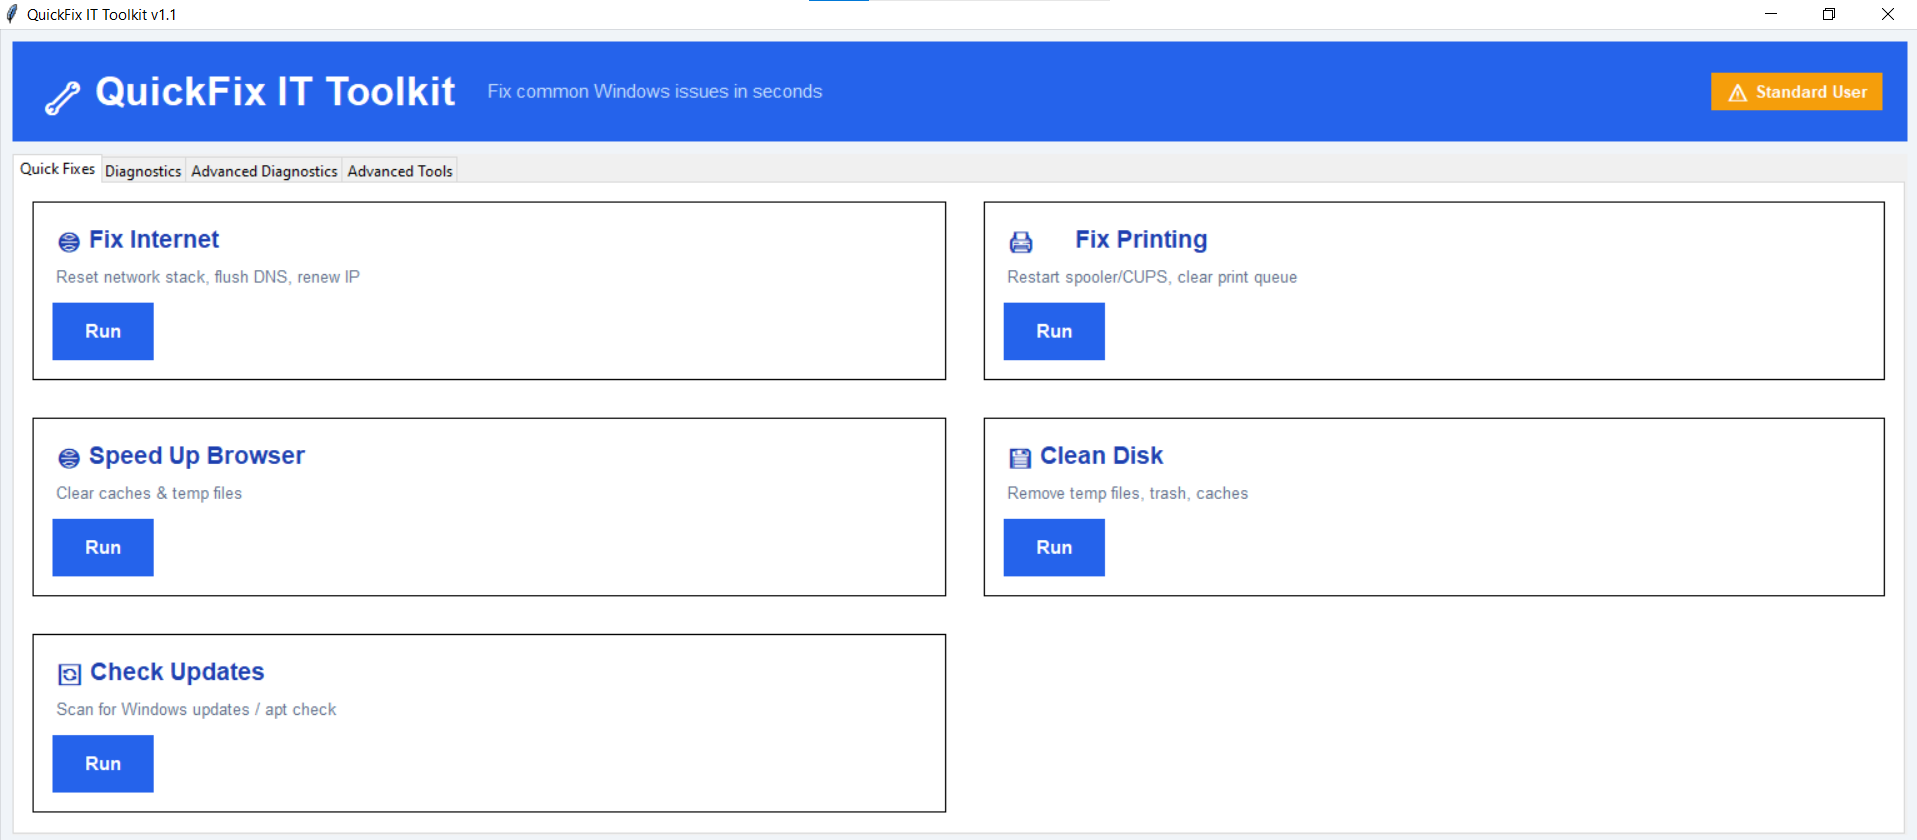The height and width of the screenshot is (840, 1917).
Task: Switch to the Diagnostics tab
Action: point(143,171)
